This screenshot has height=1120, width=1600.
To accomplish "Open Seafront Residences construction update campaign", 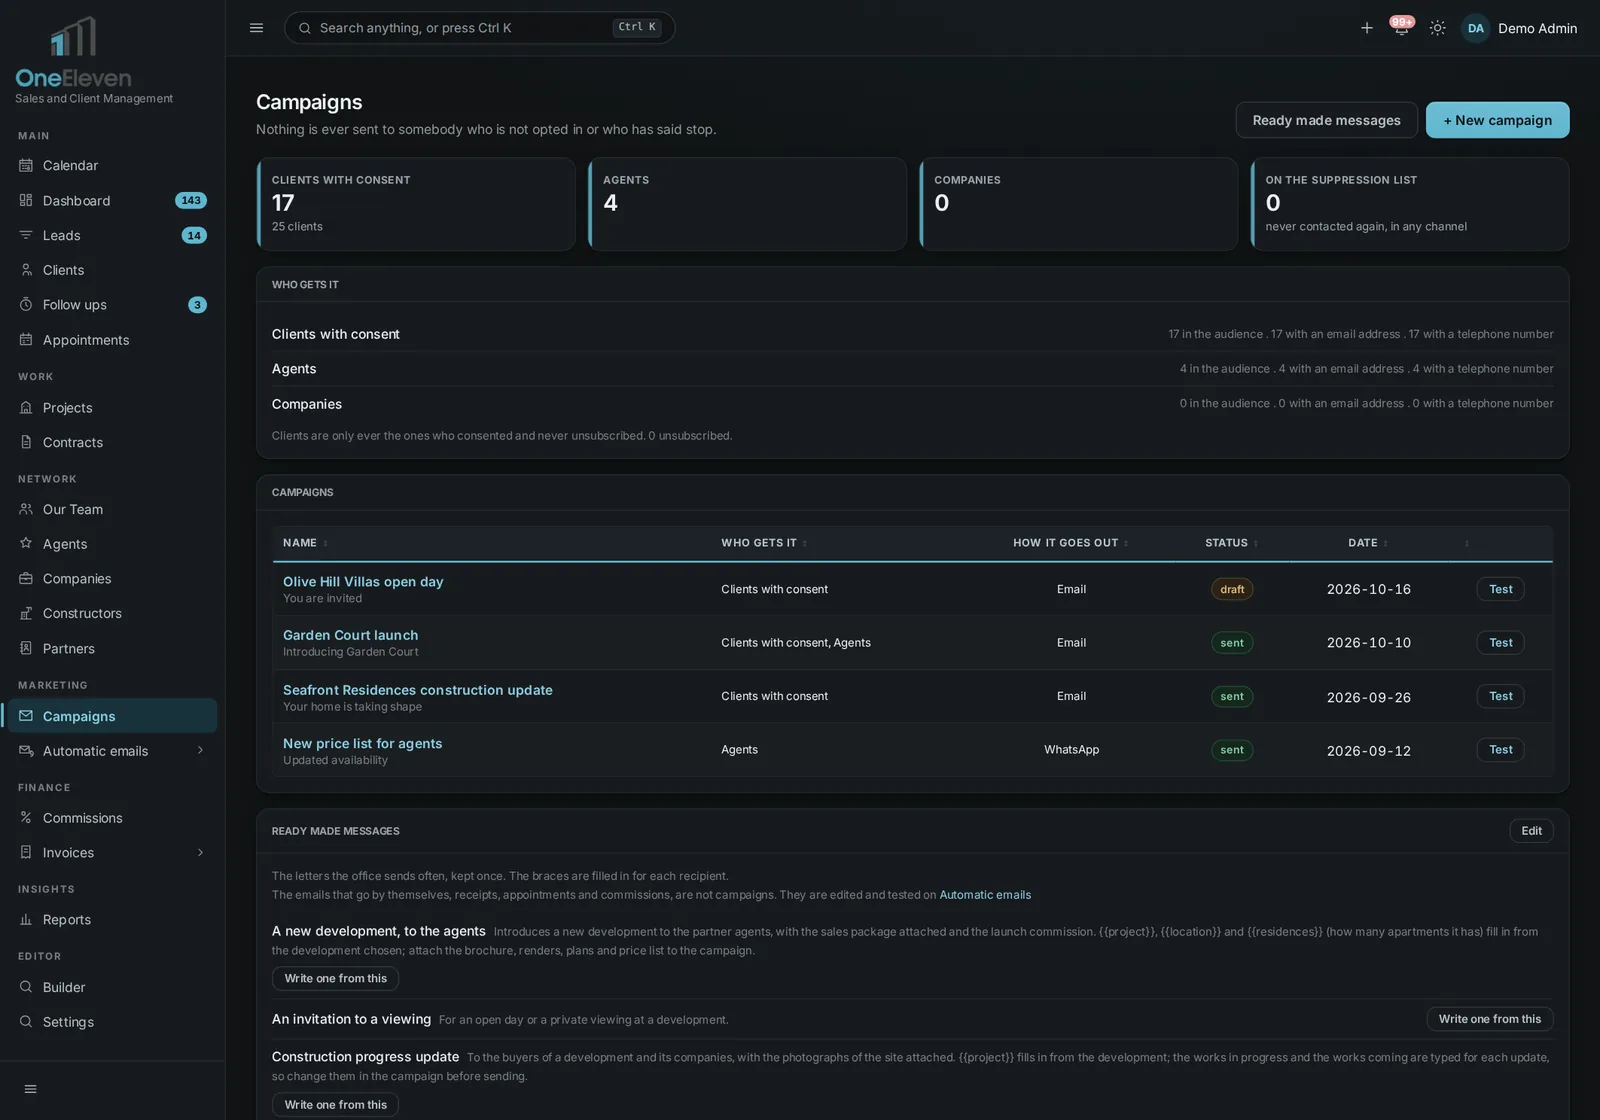I will tap(418, 690).
